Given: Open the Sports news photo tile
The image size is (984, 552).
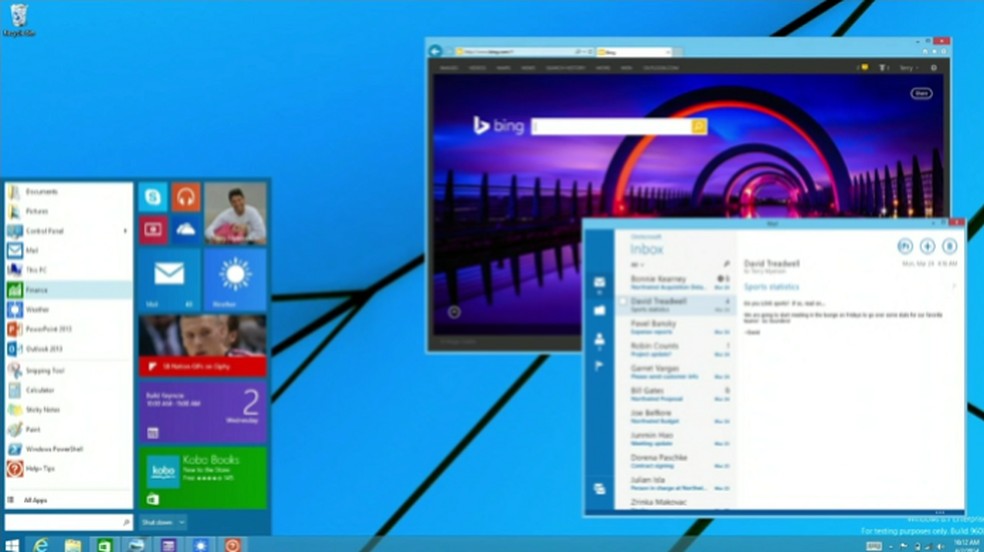Looking at the screenshot, I should 203,346.
